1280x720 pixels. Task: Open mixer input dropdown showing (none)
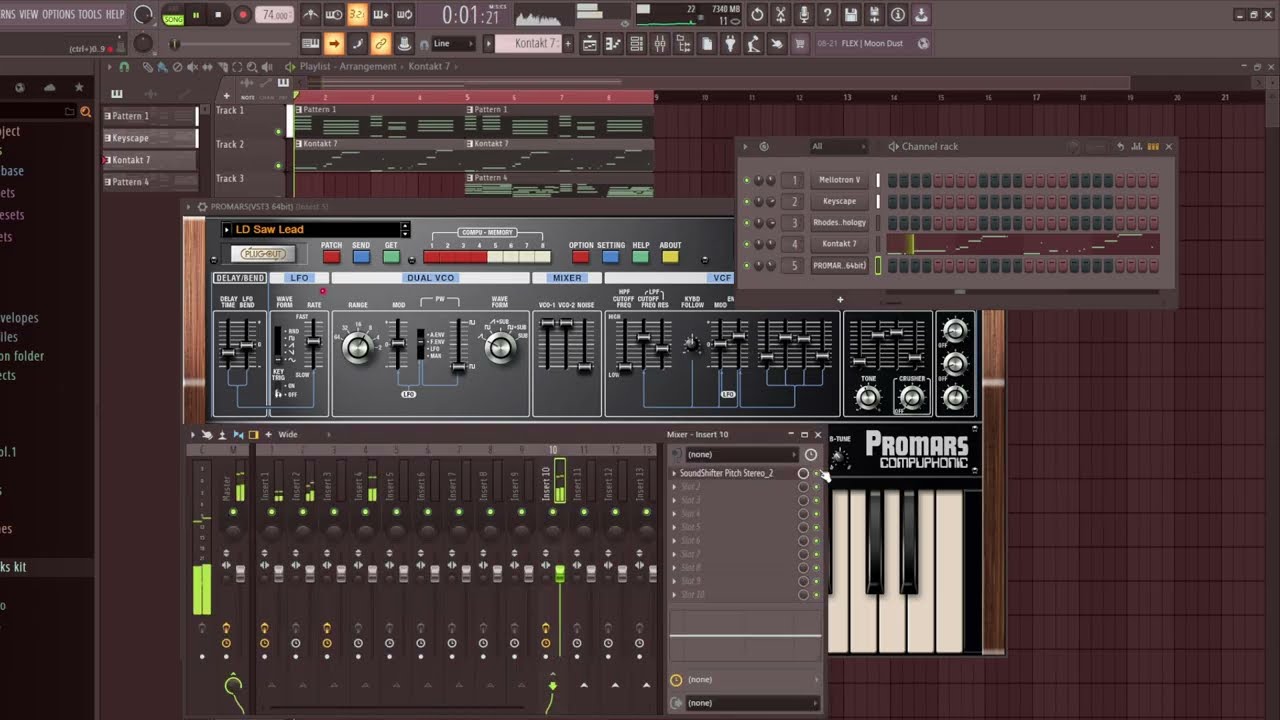(x=742, y=454)
